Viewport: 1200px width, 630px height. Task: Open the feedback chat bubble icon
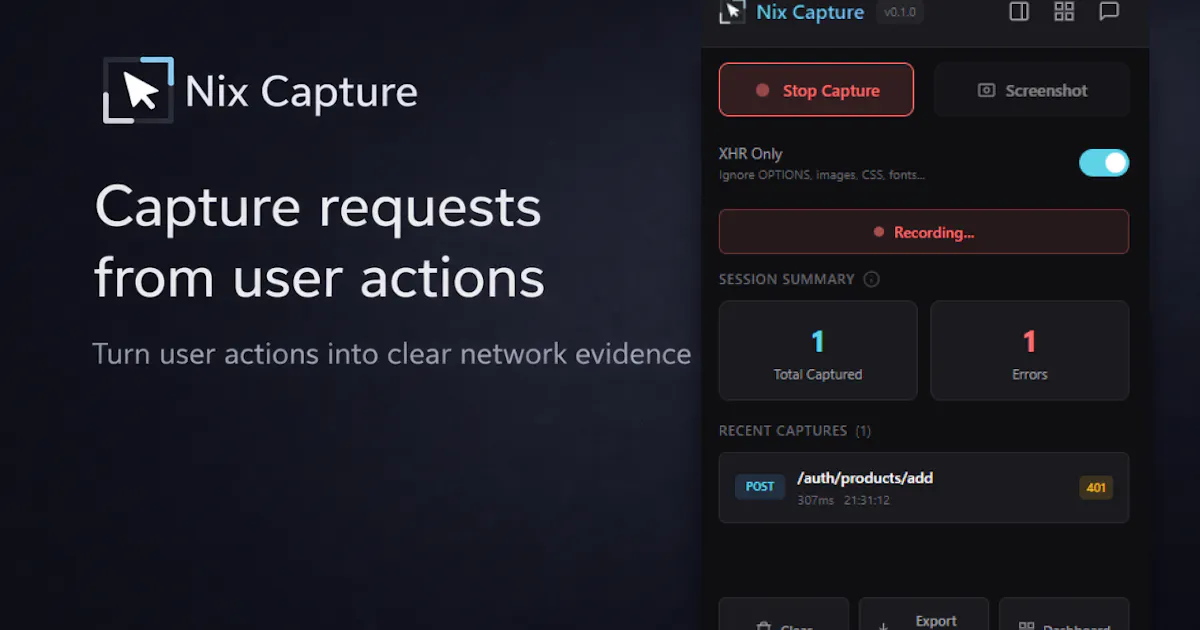pos(1109,12)
